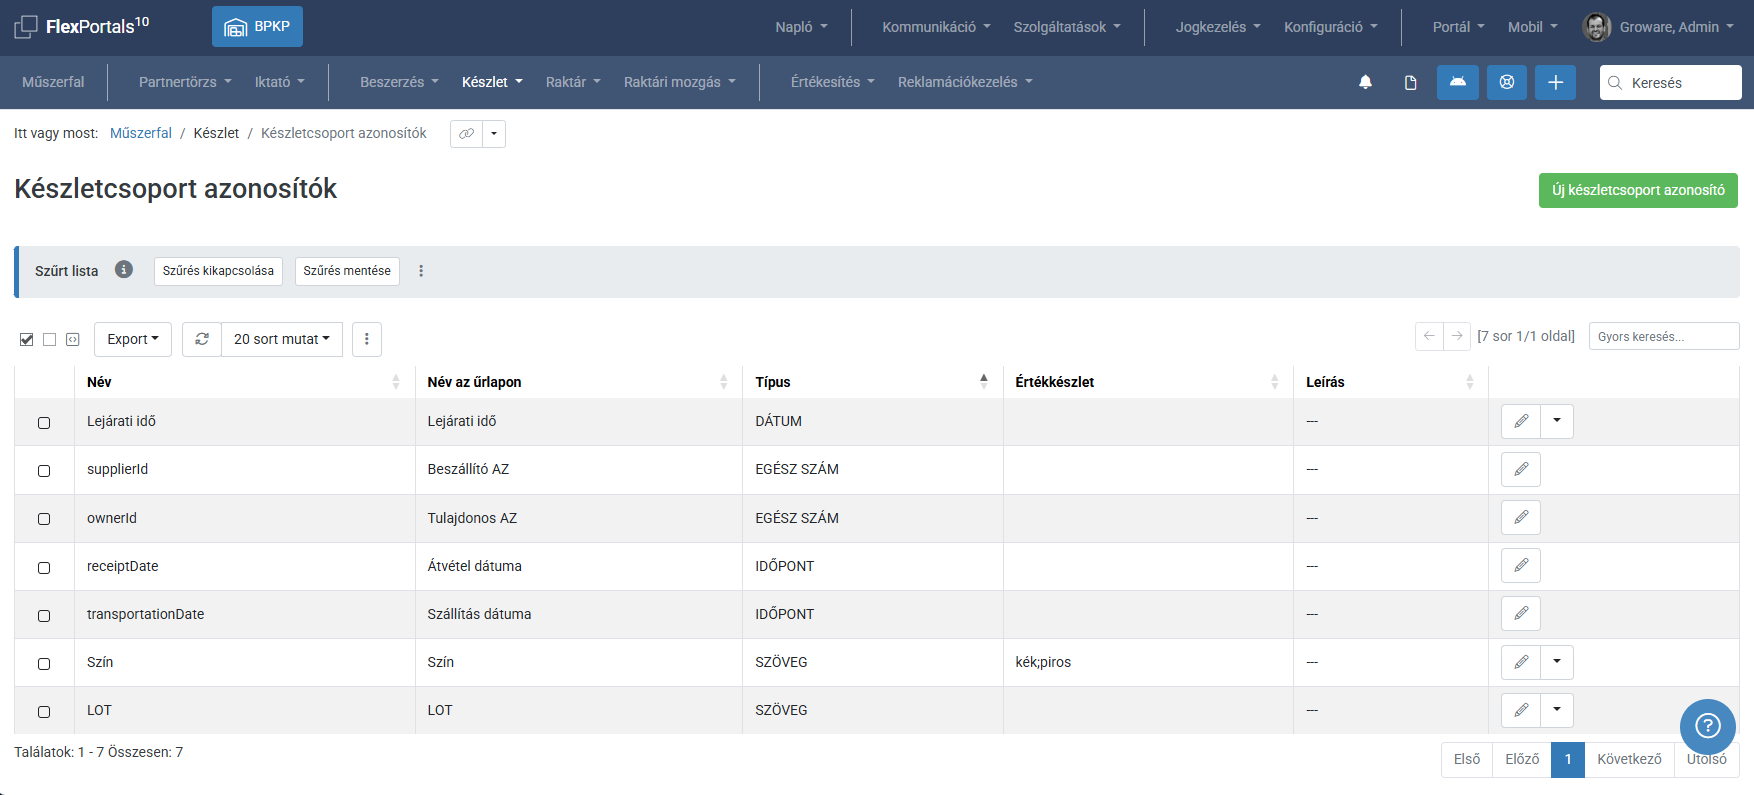The image size is (1754, 795).
Task: Click the BPKP button
Action: click(257, 27)
